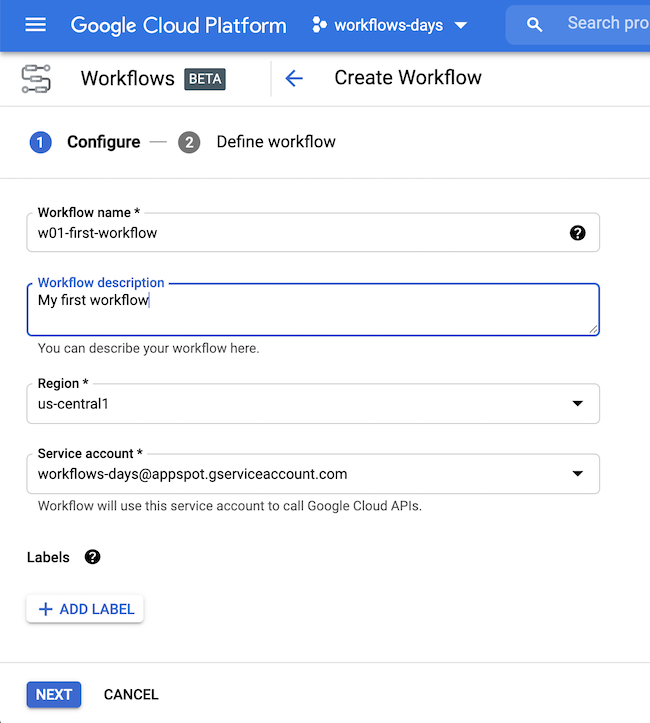Click the workflows-days project hexagon icon
The image size is (650, 723).
(x=319, y=24)
